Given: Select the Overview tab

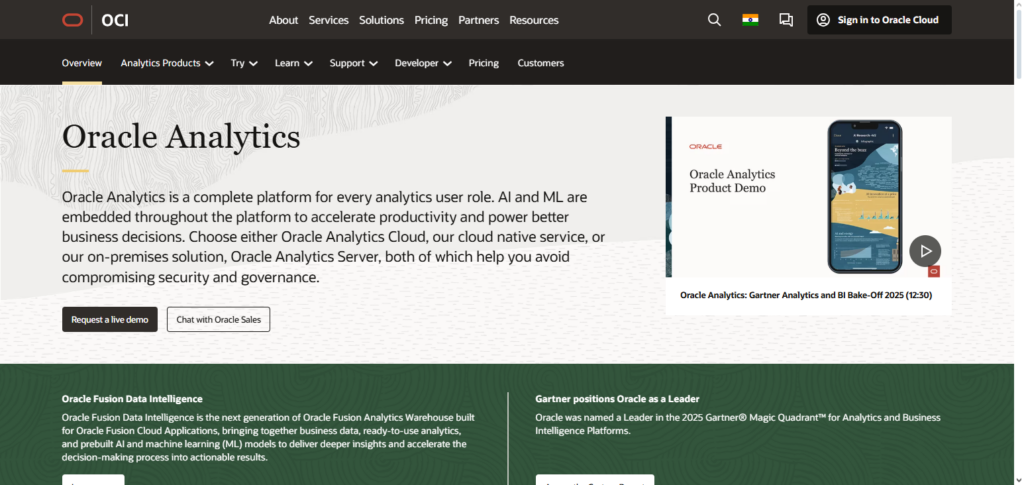Looking at the screenshot, I should pos(82,63).
